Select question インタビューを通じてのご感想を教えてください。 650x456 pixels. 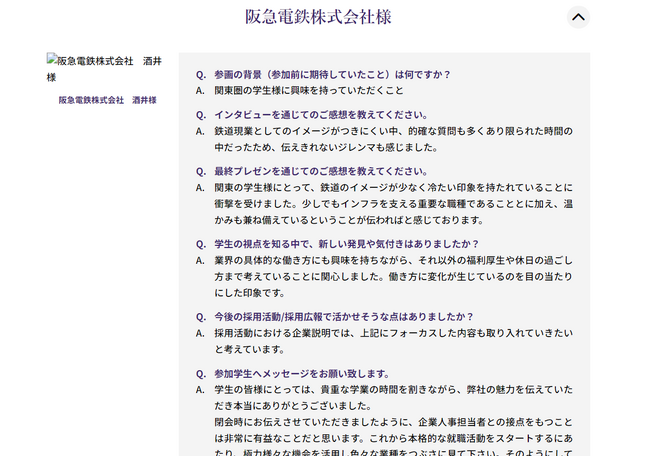[322, 115]
